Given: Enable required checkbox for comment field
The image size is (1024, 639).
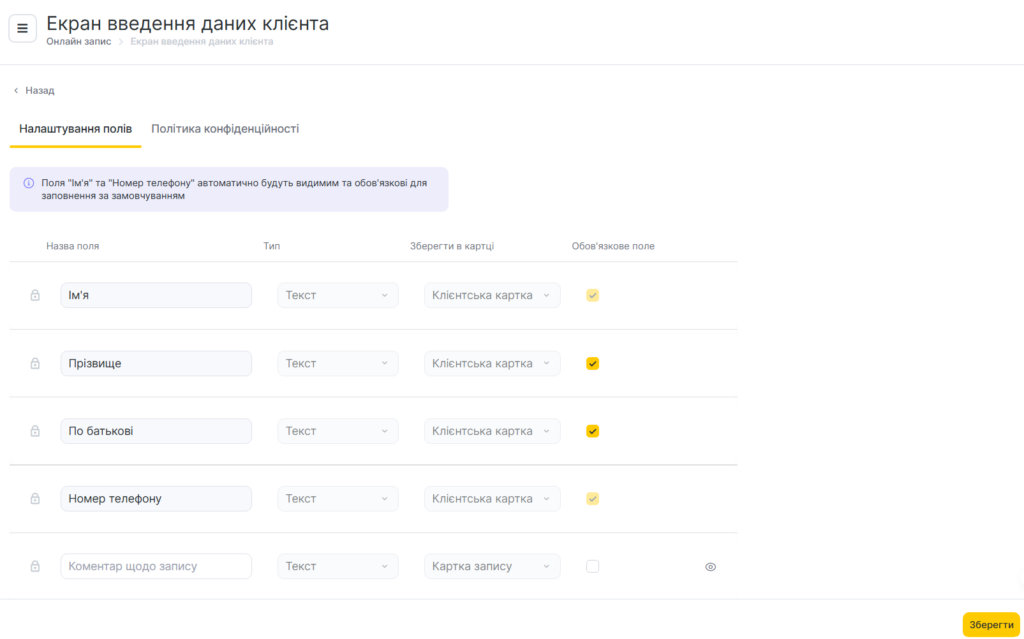Looking at the screenshot, I should [x=592, y=566].
